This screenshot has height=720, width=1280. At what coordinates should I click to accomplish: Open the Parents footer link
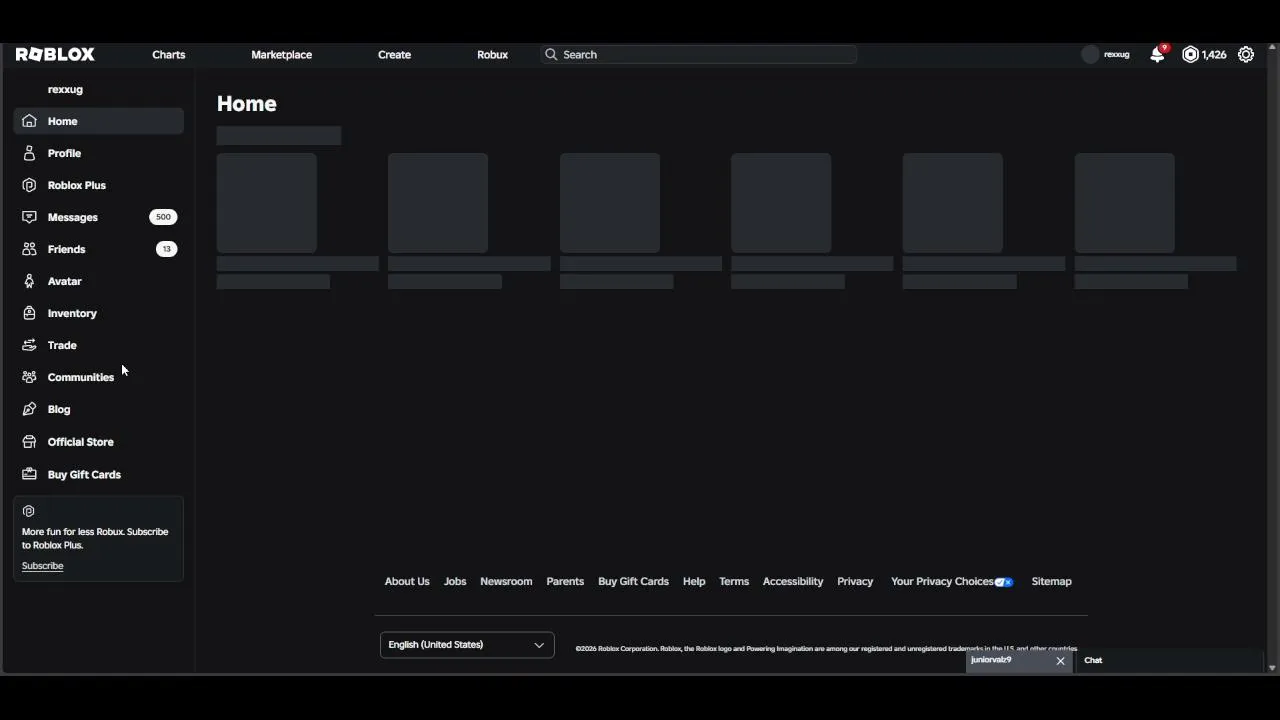565,581
